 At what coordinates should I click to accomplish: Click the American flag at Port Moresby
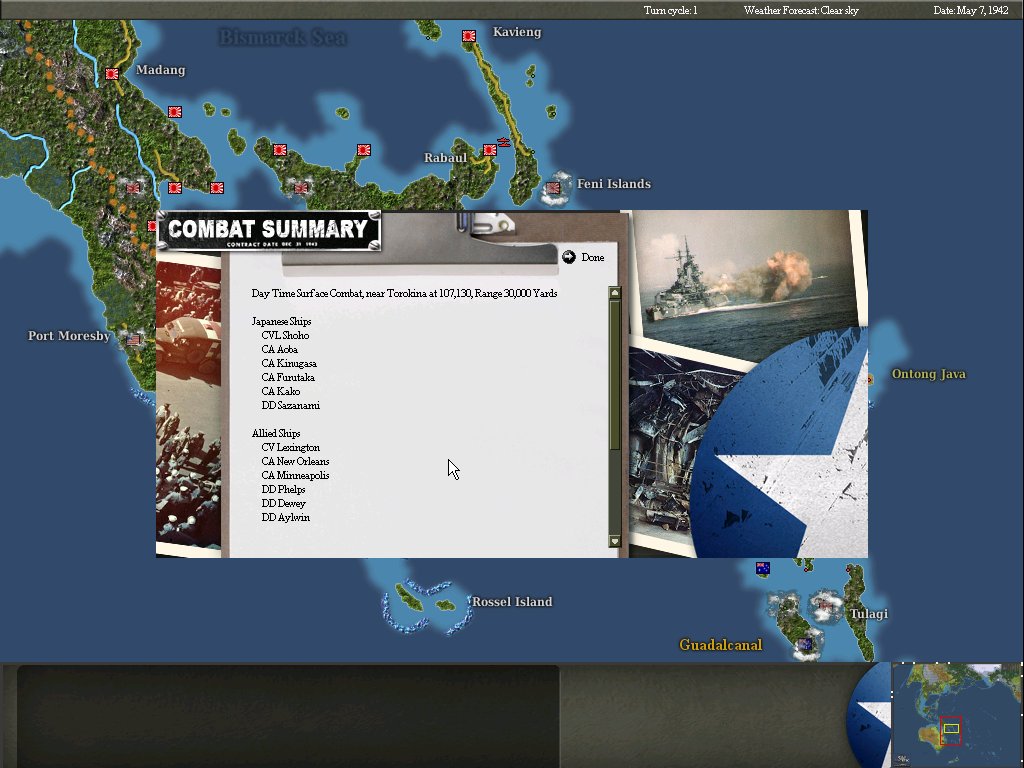click(135, 338)
